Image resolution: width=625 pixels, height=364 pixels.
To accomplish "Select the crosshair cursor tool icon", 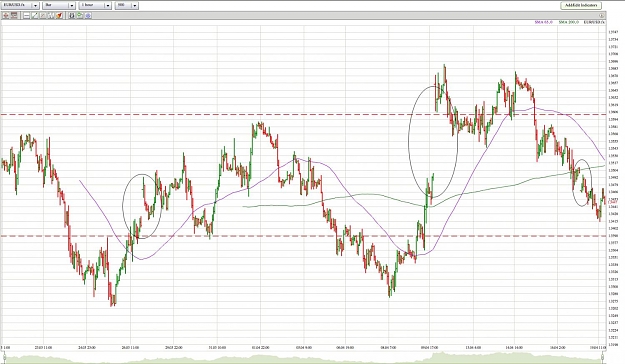I will tap(6, 16).
